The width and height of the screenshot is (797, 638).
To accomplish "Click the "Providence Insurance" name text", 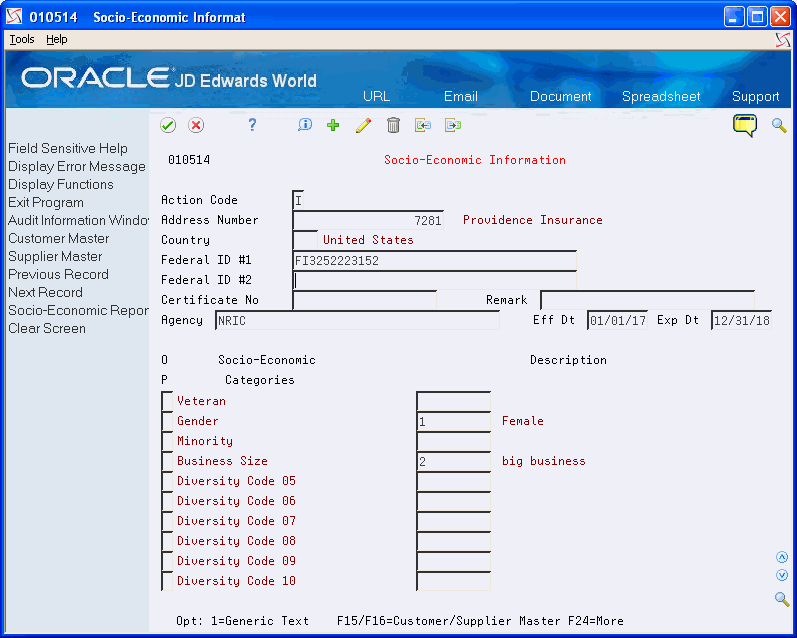I will [x=532, y=220].
